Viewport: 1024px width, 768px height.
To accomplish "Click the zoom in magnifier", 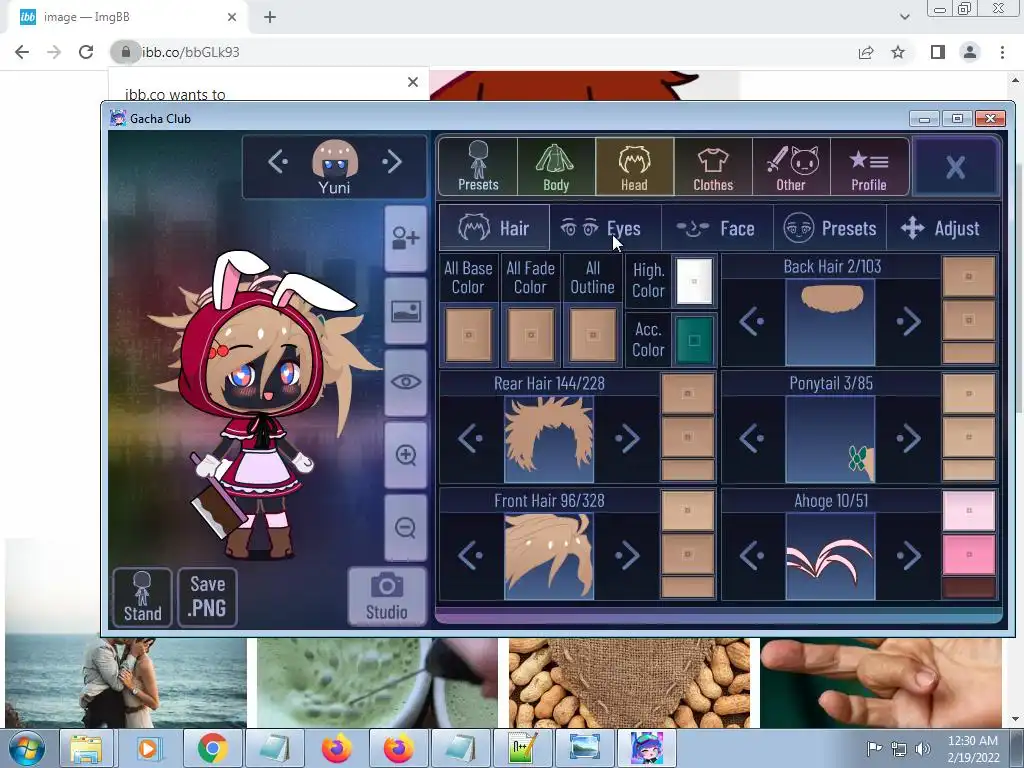I will [406, 455].
